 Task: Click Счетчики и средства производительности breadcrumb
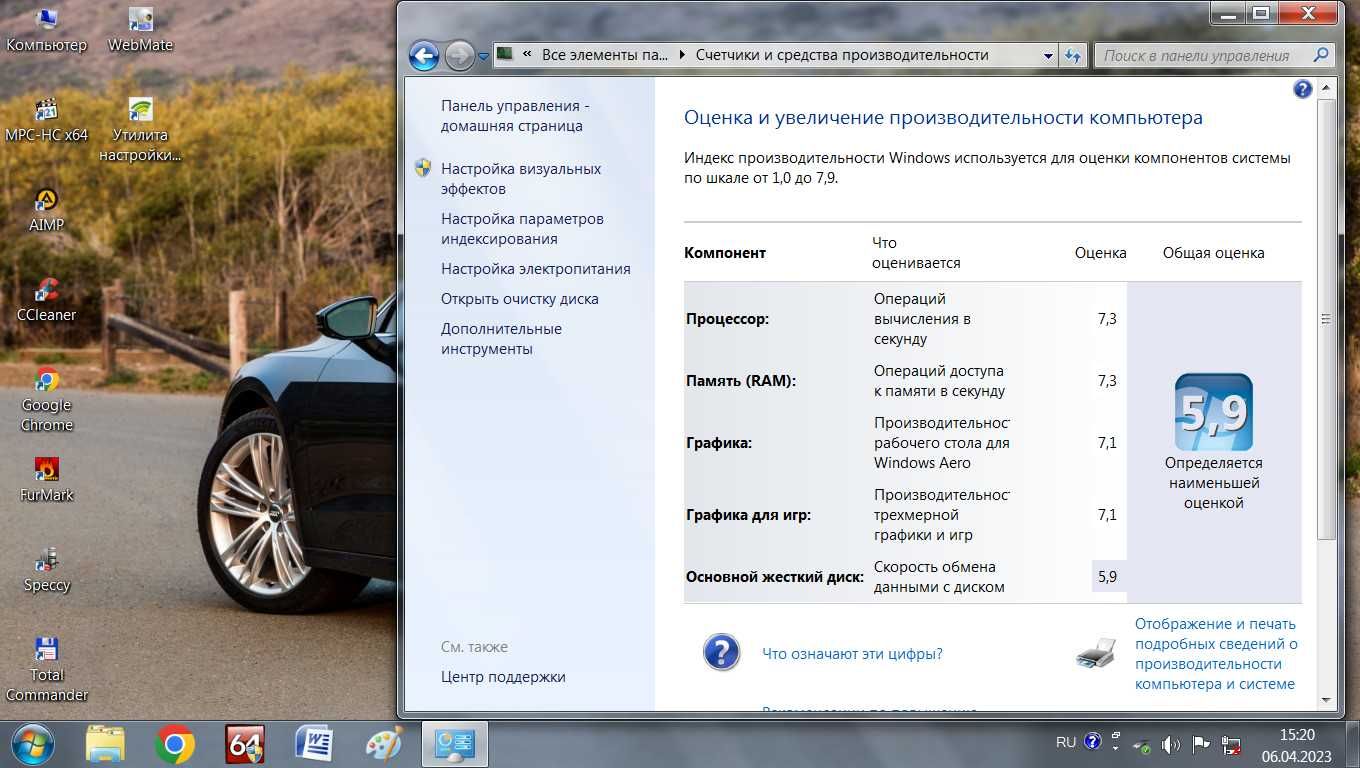842,56
